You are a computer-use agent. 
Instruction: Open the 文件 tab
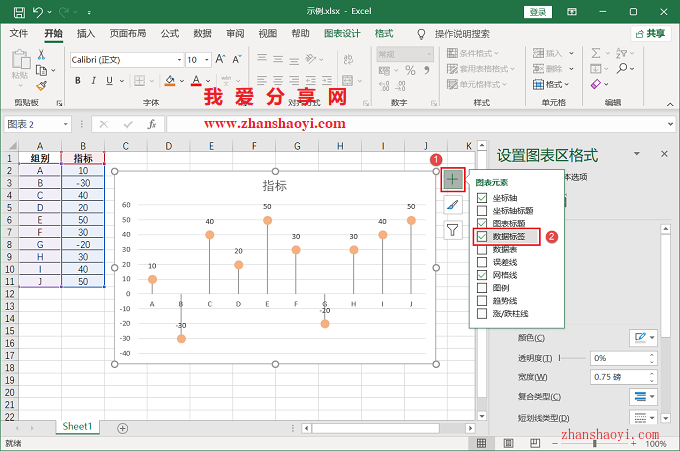19,34
